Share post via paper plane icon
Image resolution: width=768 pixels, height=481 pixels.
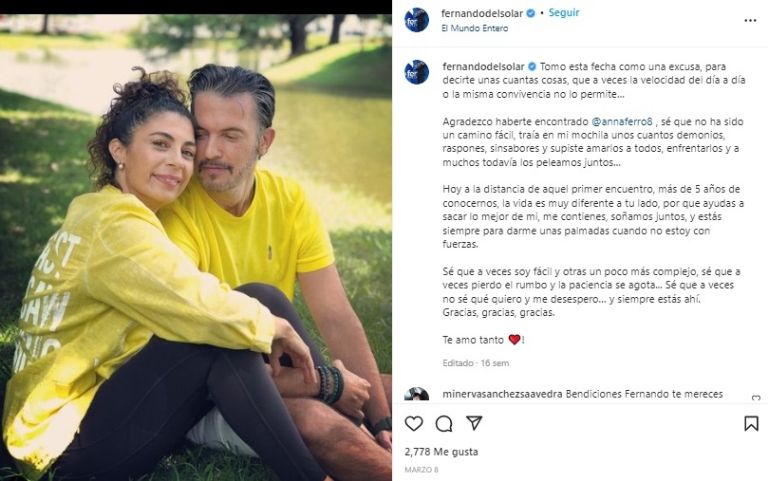point(474,423)
